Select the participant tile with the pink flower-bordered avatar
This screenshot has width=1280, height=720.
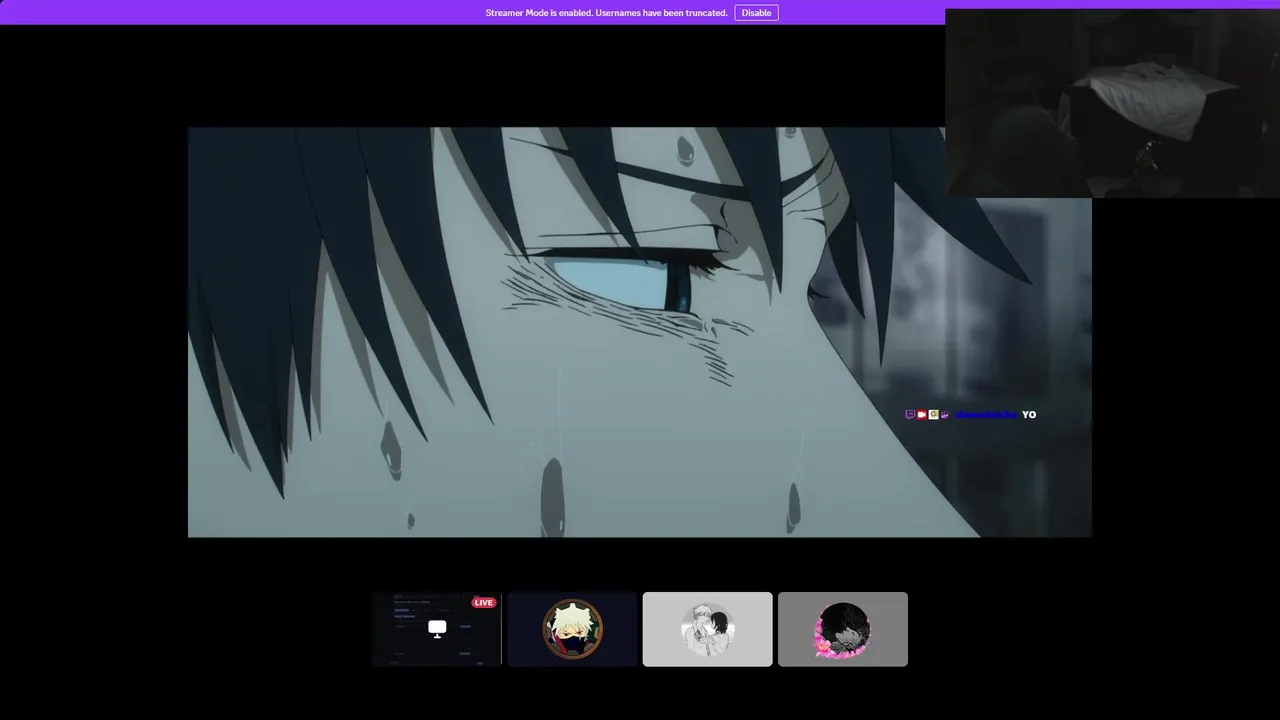pyautogui.click(x=843, y=629)
